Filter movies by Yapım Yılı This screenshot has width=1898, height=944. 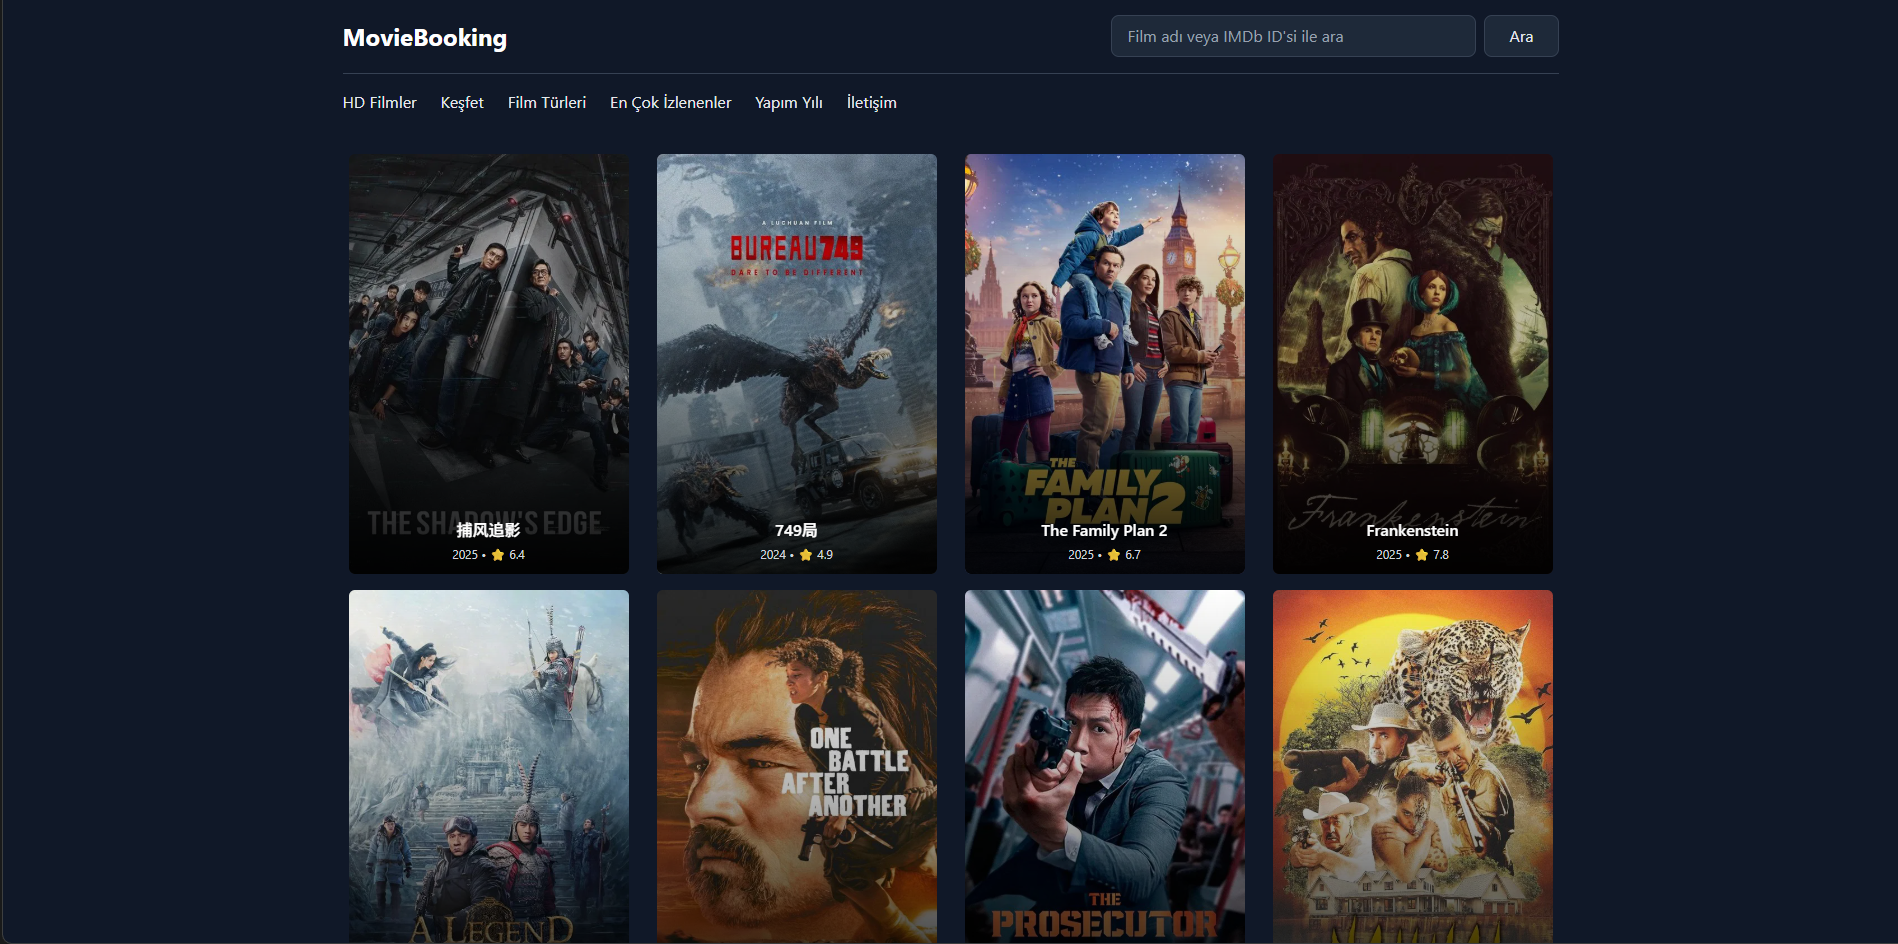(789, 102)
